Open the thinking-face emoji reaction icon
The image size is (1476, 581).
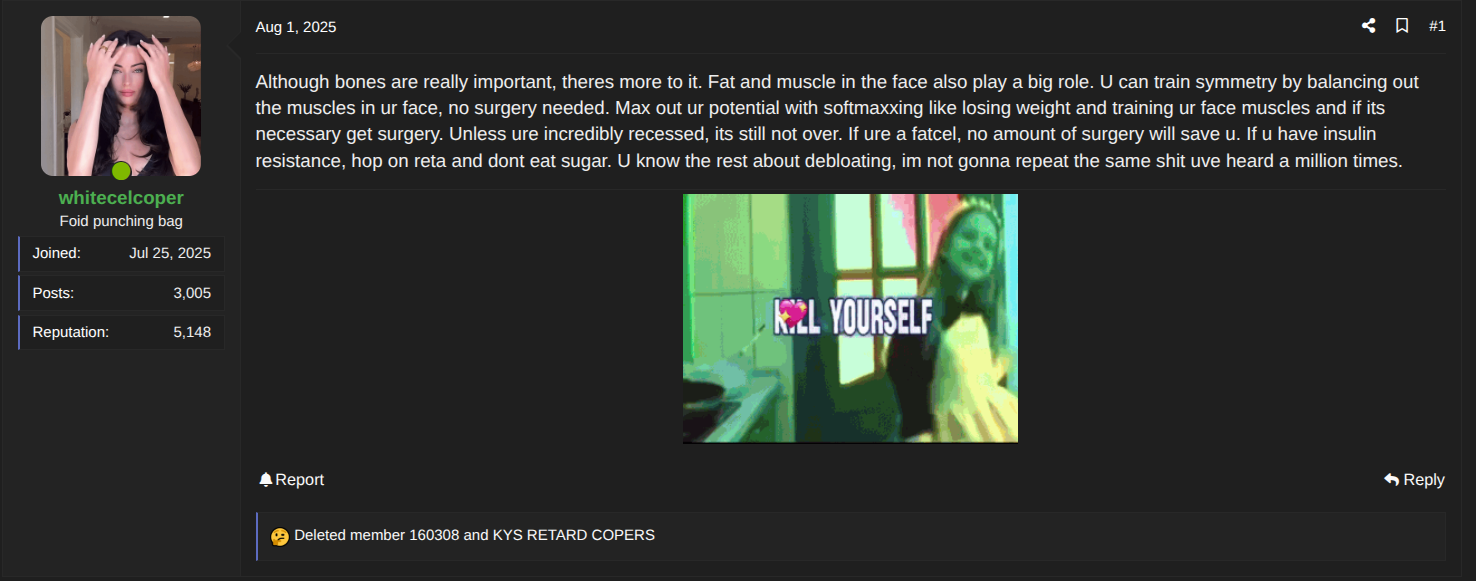point(280,536)
